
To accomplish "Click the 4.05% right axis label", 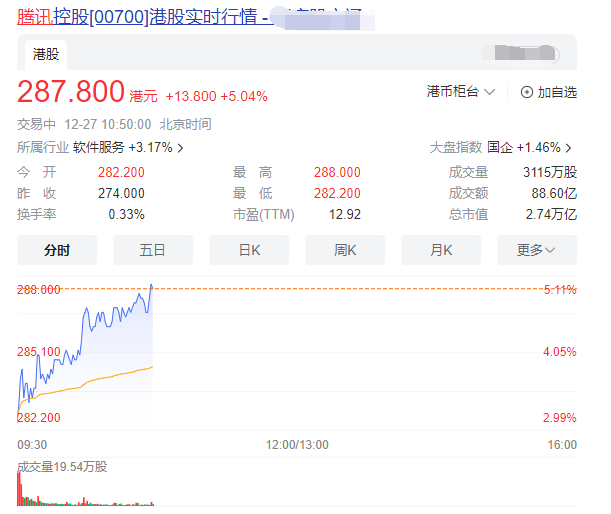I will [x=560, y=352].
